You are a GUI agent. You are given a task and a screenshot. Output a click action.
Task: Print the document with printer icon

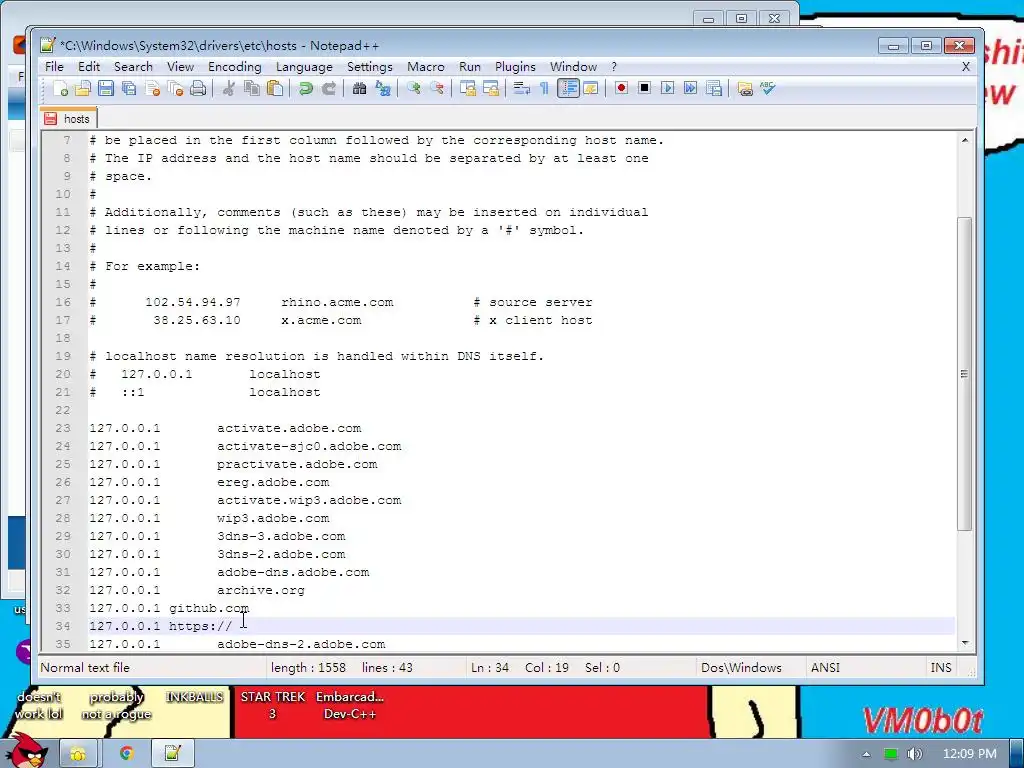click(198, 89)
